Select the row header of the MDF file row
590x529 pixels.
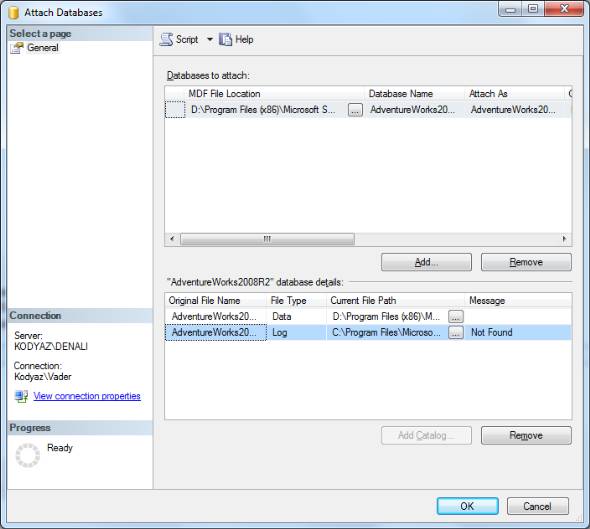click(x=175, y=109)
